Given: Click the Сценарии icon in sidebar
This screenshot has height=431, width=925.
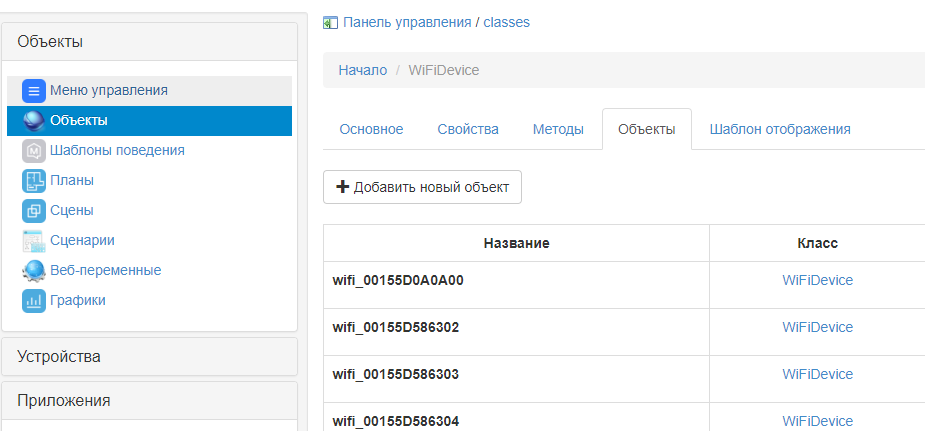Looking at the screenshot, I should 34,240.
